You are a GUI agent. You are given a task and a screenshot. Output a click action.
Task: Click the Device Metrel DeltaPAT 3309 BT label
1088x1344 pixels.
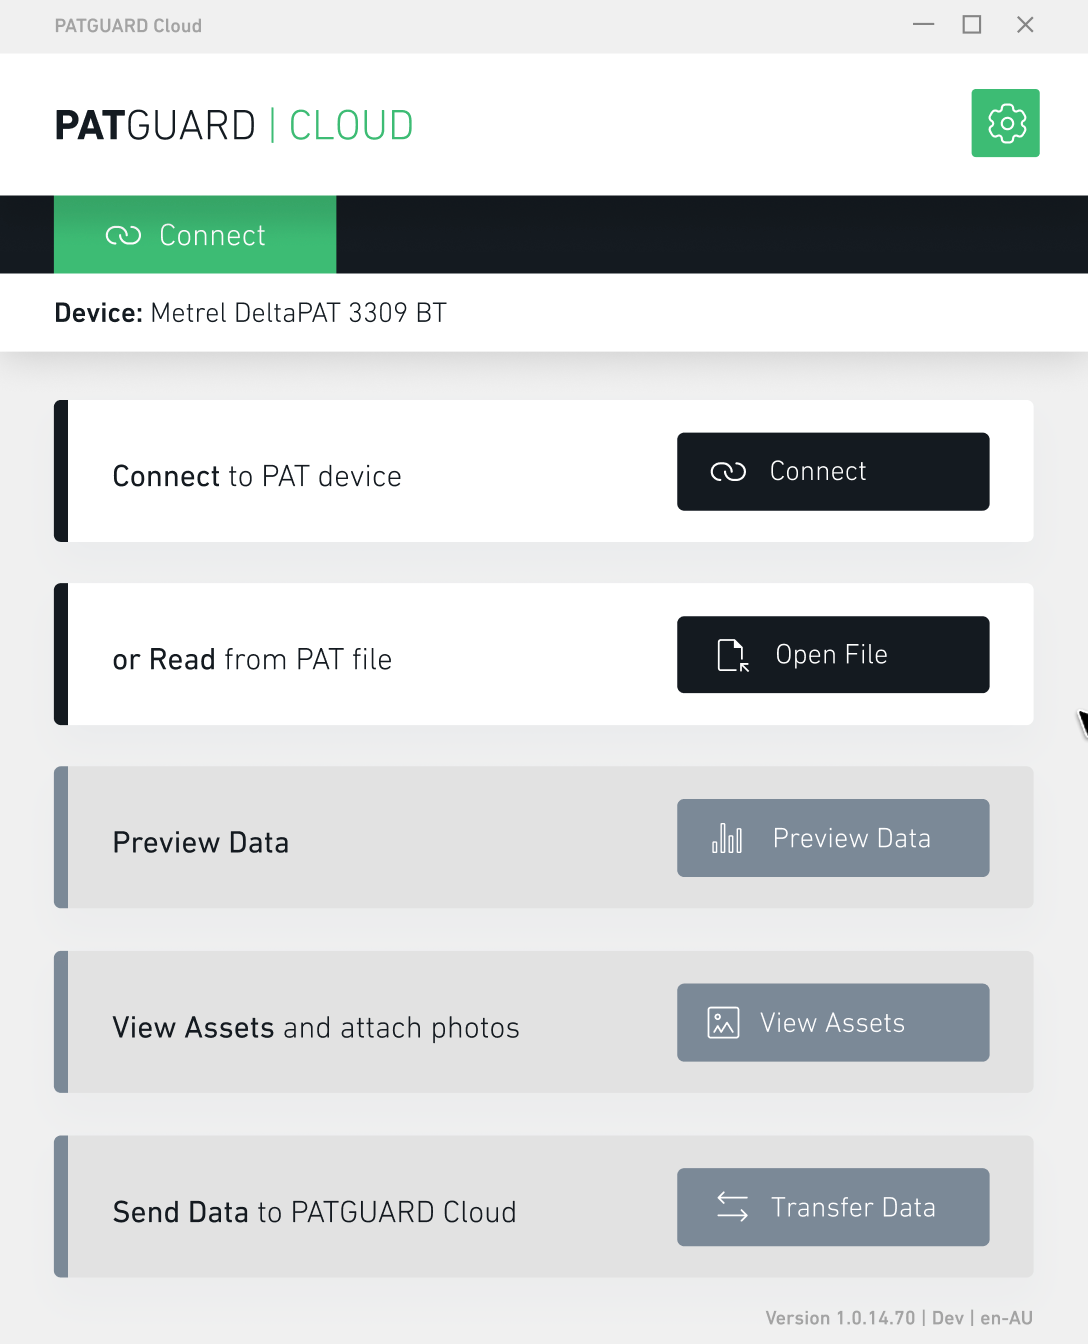(250, 313)
